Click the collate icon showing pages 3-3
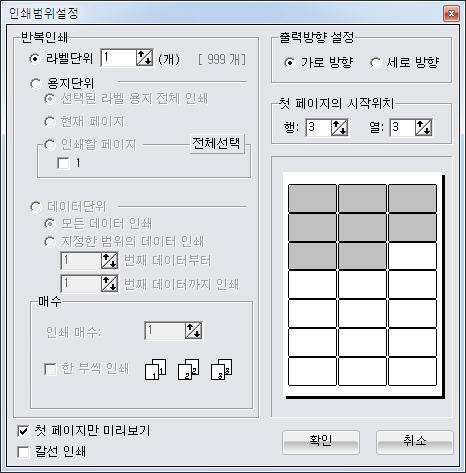 click(222, 369)
